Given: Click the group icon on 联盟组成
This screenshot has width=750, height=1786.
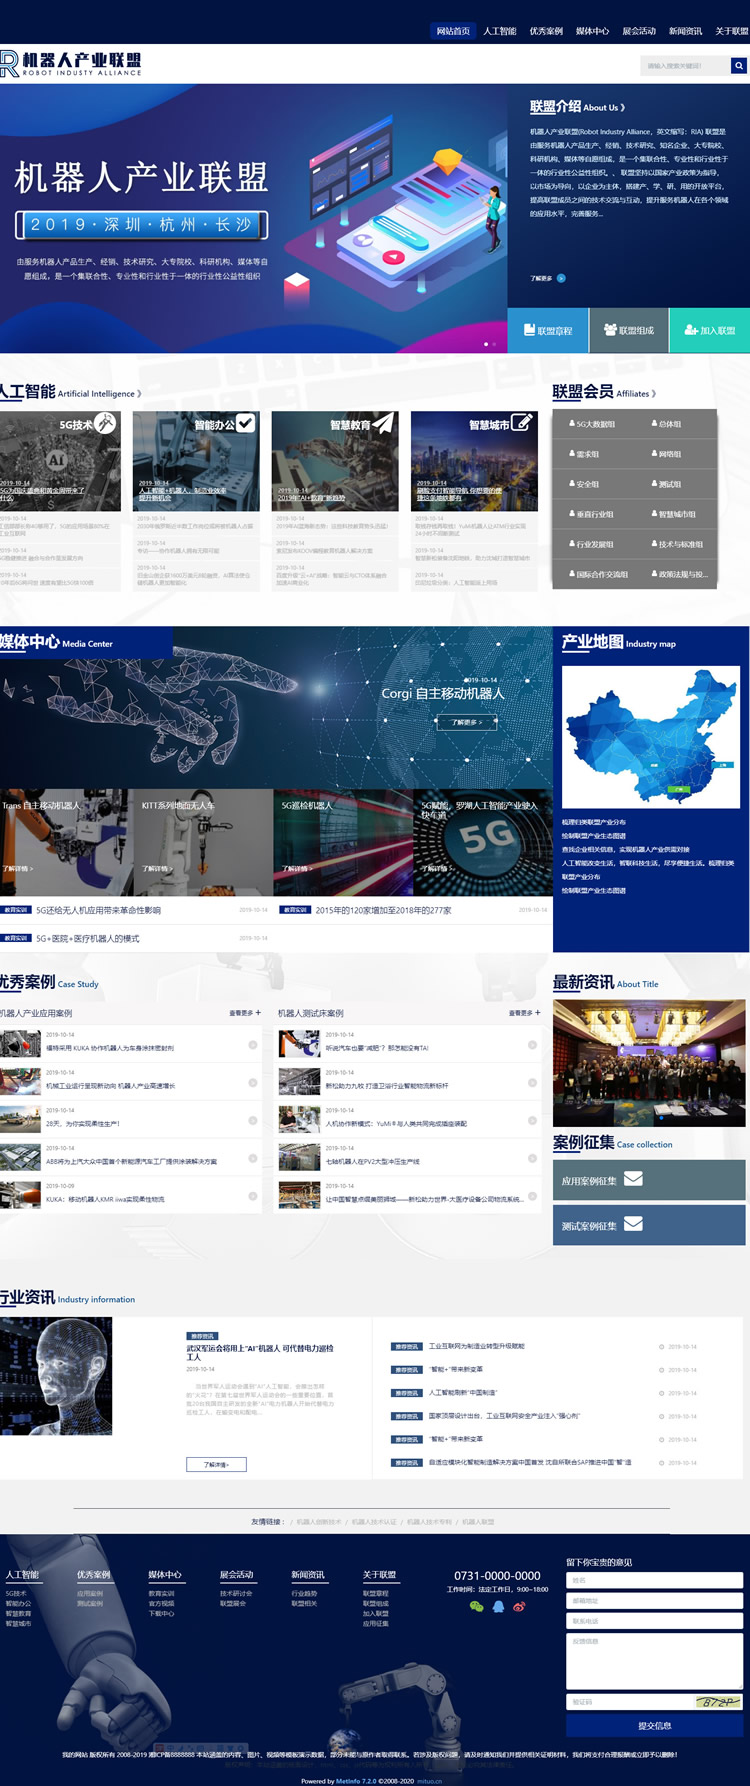Looking at the screenshot, I should point(610,330).
